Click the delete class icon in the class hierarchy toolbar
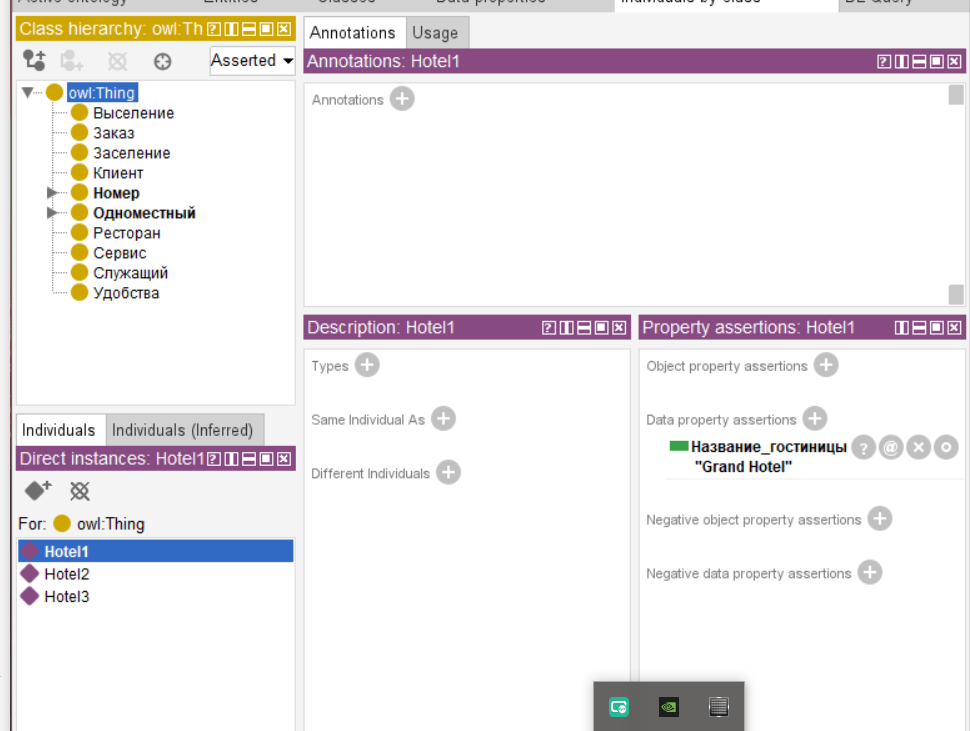The width and height of the screenshot is (970, 731). click(118, 61)
